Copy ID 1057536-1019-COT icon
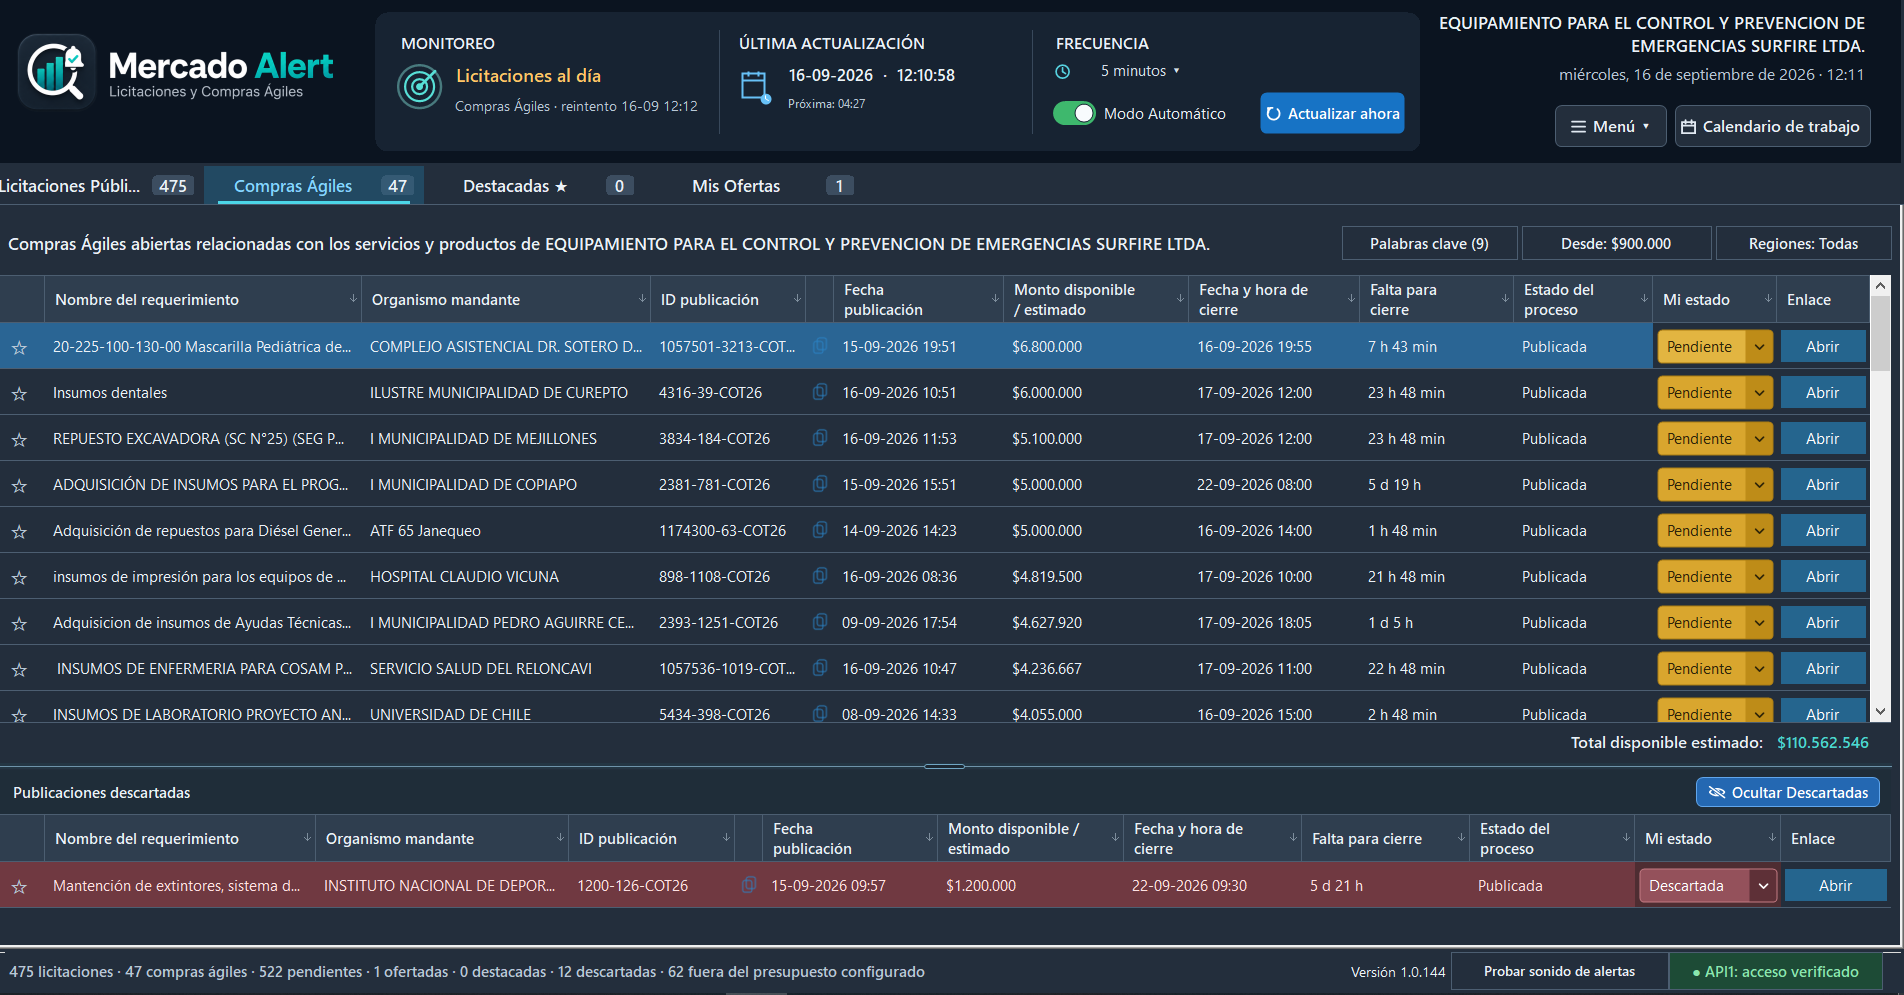 (820, 668)
